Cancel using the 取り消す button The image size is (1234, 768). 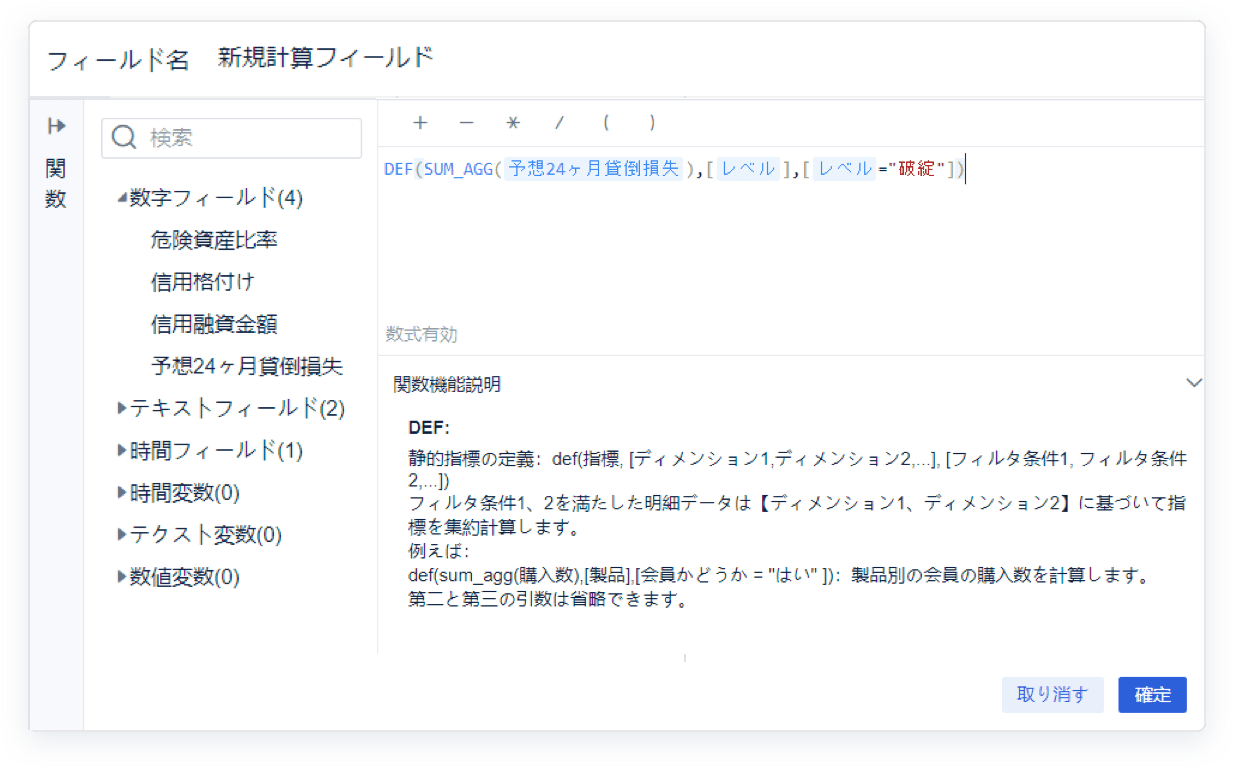[1053, 694]
